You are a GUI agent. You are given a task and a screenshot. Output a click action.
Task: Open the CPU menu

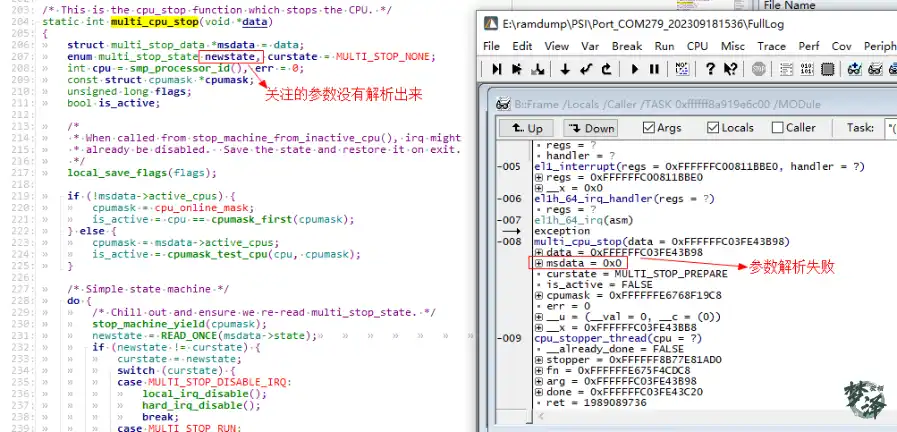coord(697,46)
